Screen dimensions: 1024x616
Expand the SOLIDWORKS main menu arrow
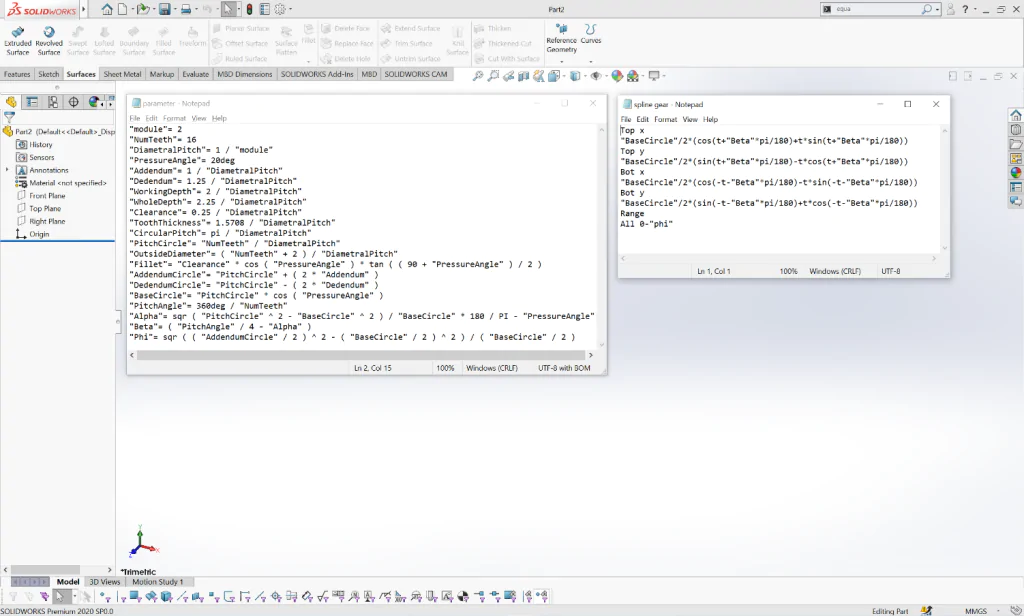[84, 9]
